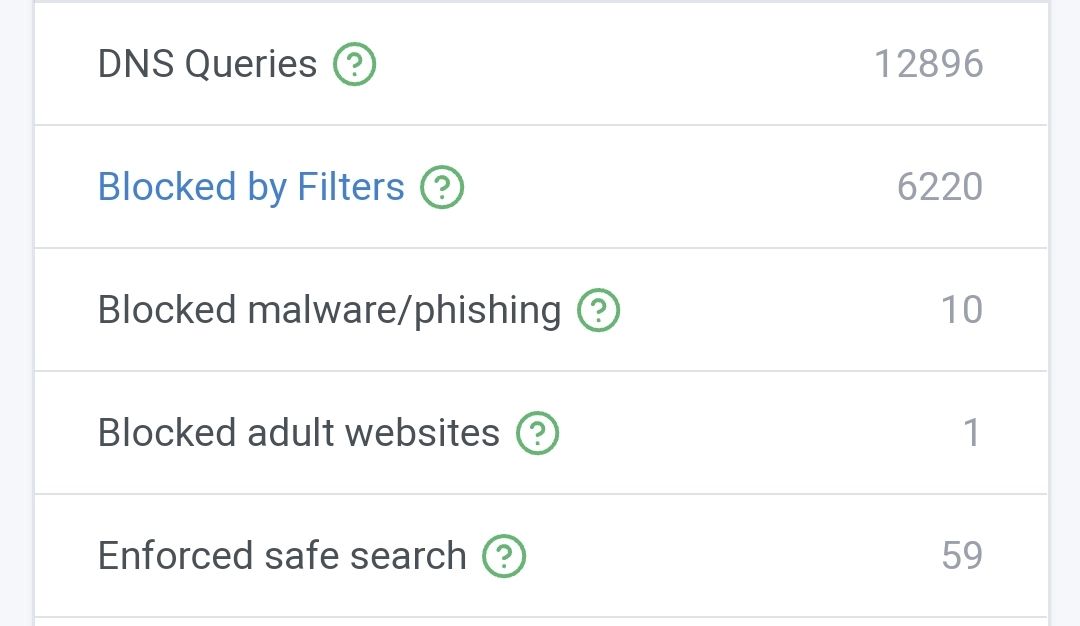Click blank space in the DNS Queries row
This screenshot has width=1080, height=626.
coord(620,64)
